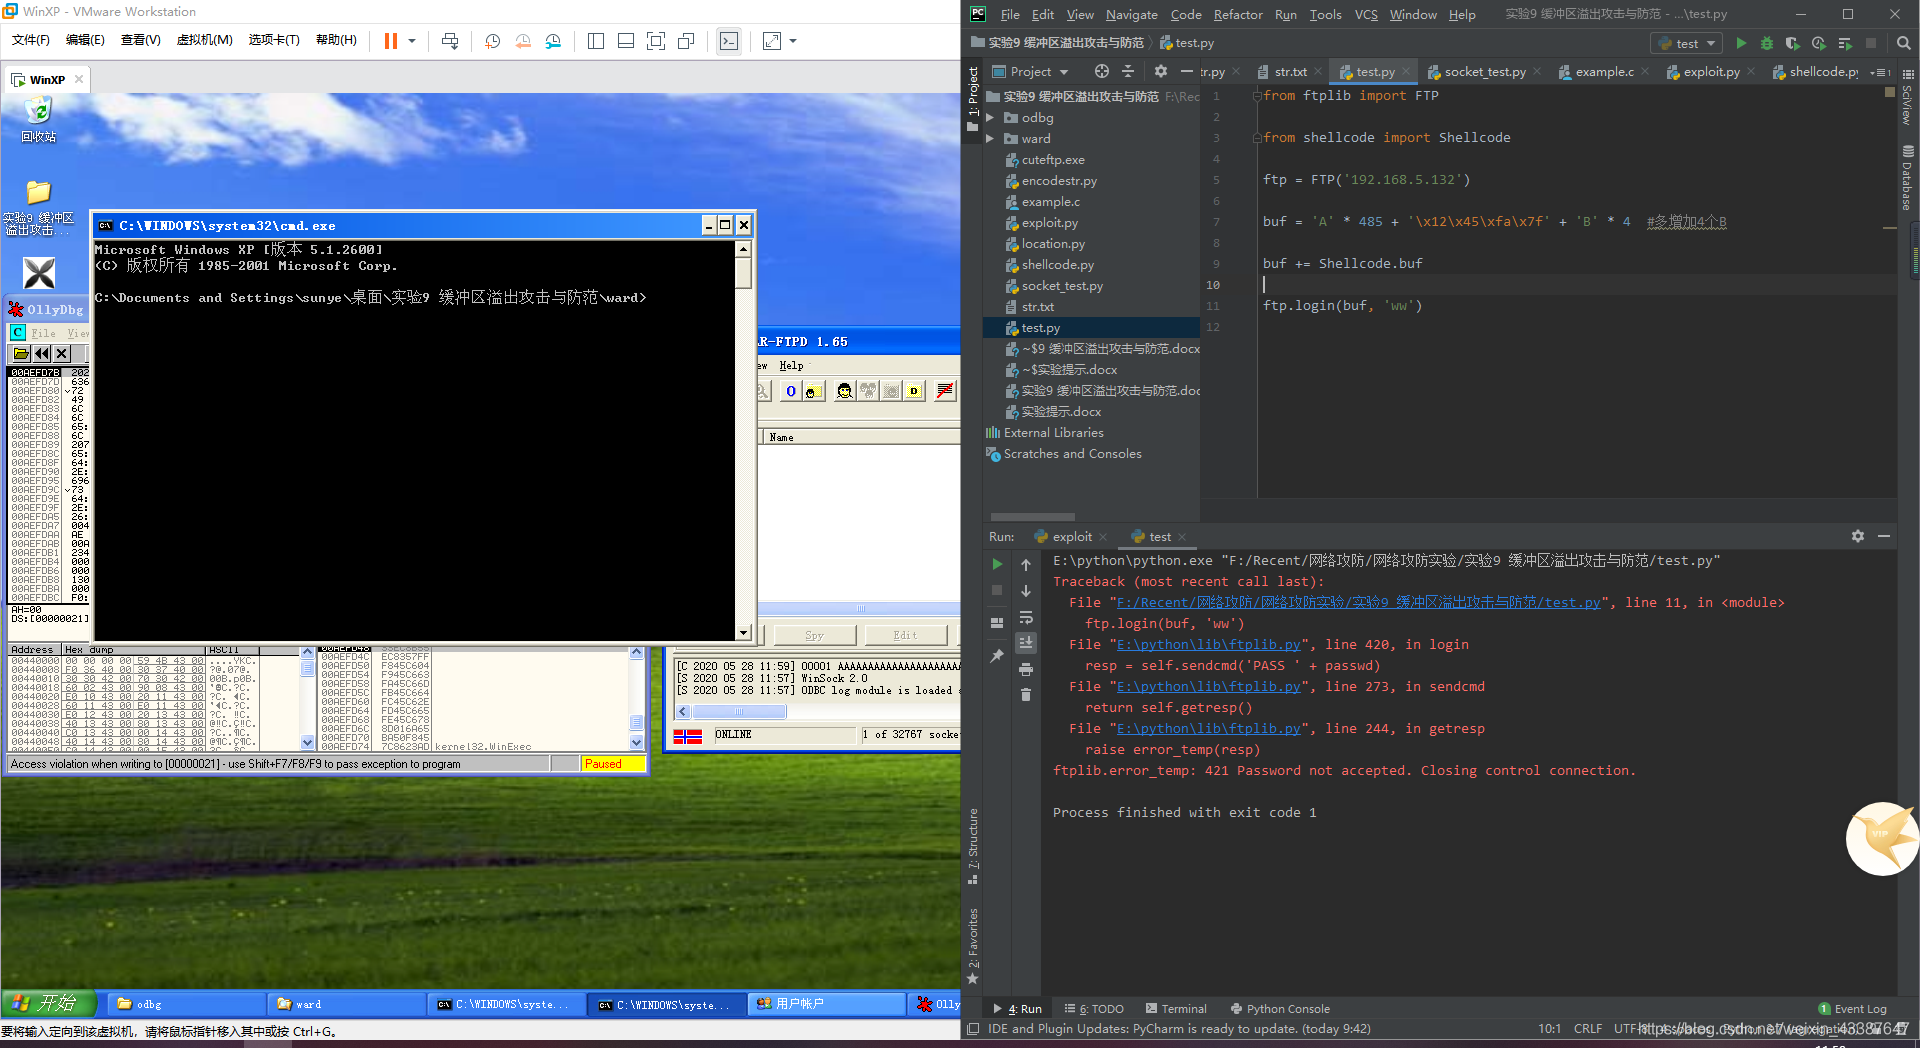Screen dimensions: 1920x1048
Task: Open the VMware 文件(F) menu
Action: pyautogui.click(x=31, y=40)
